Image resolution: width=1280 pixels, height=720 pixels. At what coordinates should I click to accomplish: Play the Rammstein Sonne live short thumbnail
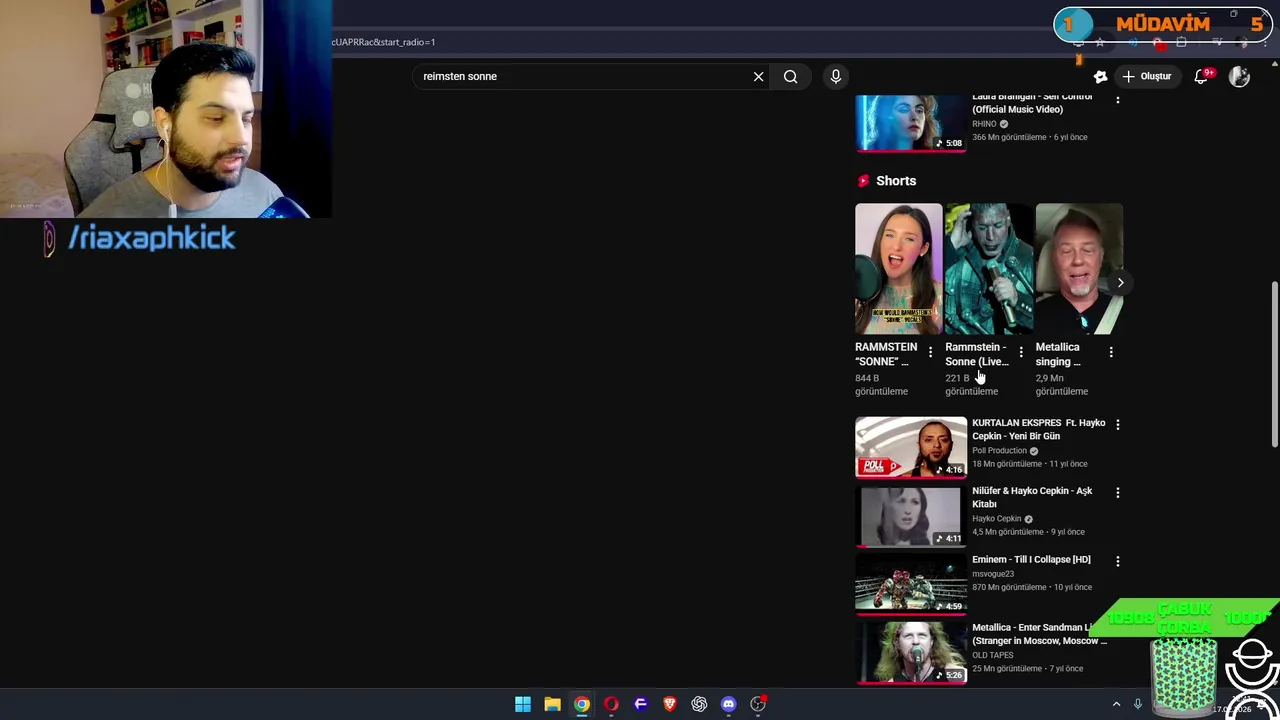pyautogui.click(x=989, y=269)
